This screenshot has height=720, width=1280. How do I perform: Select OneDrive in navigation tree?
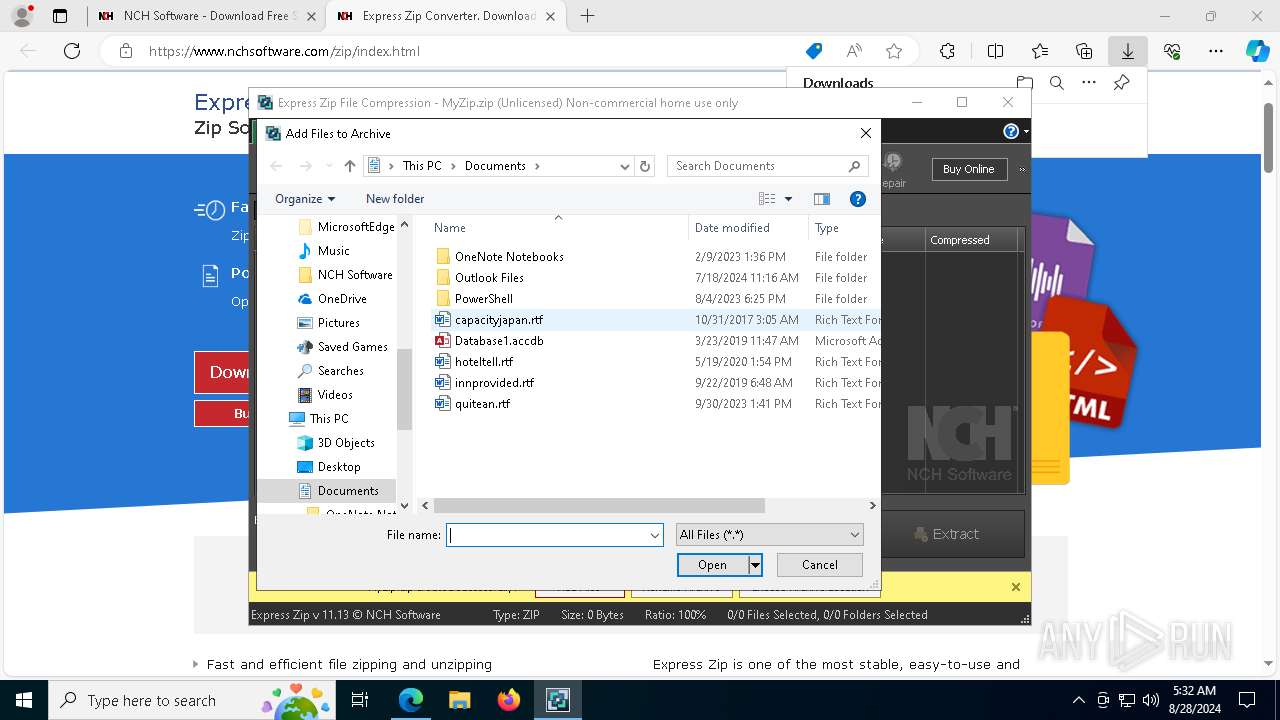[x=332, y=299]
